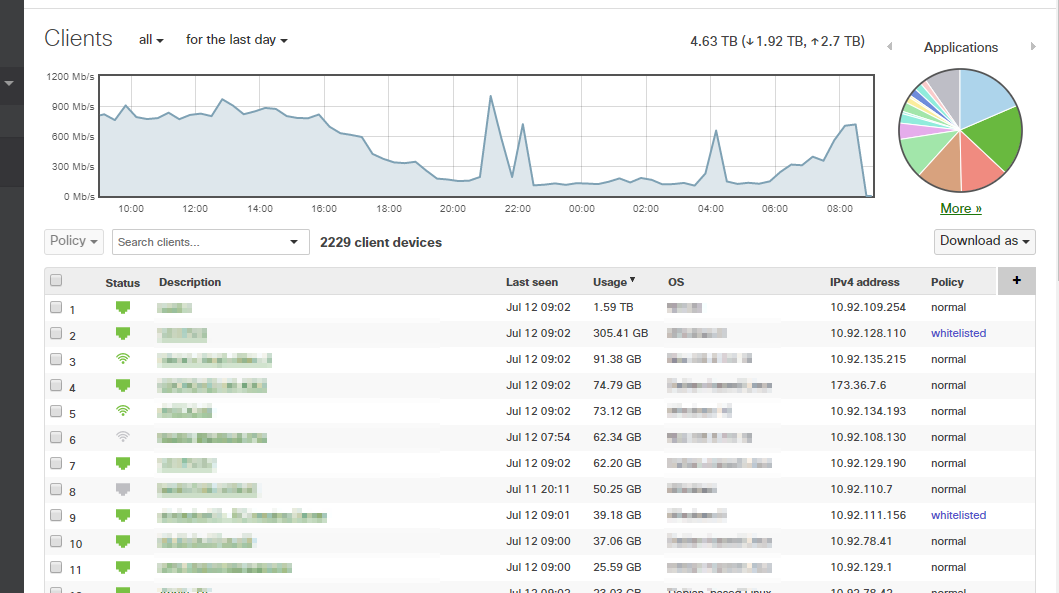Image resolution: width=1059 pixels, height=593 pixels.
Task: Click the + icon to add a table column
Action: click(x=1017, y=281)
